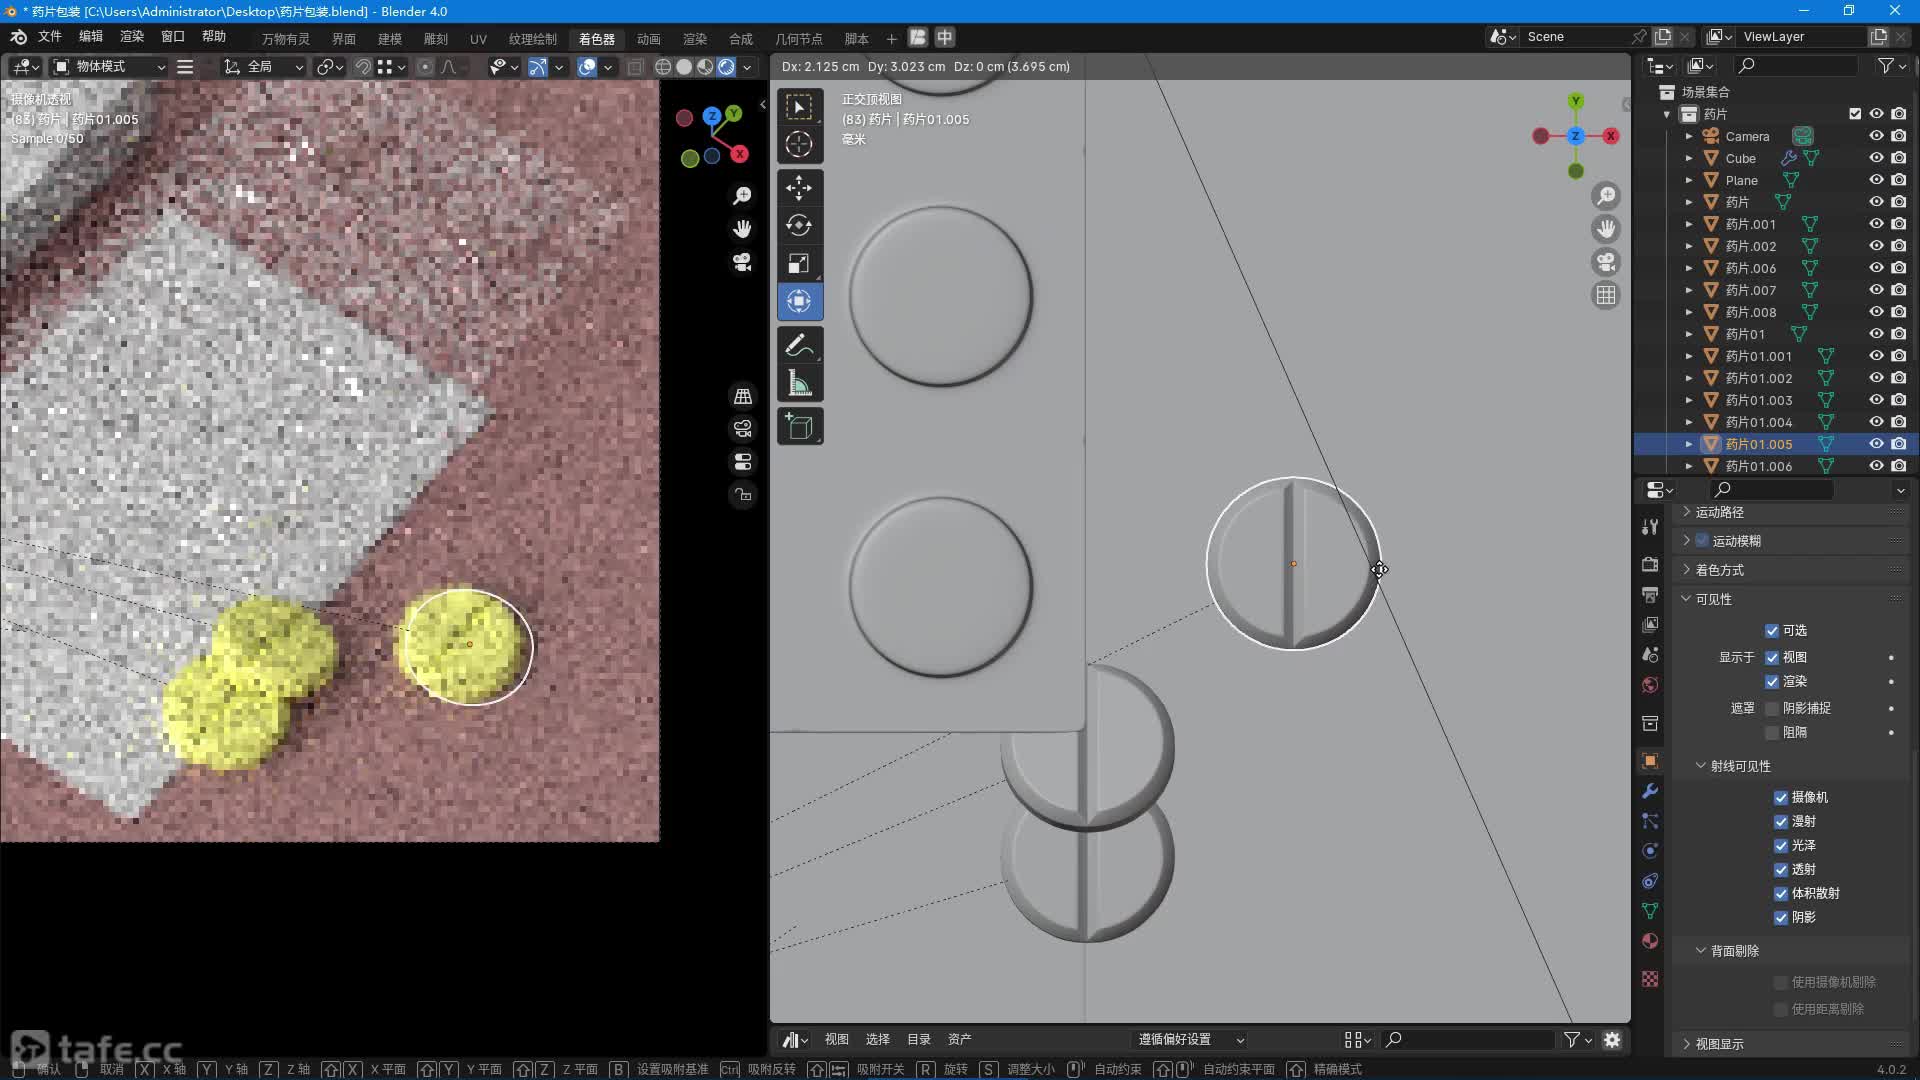
Task: Select the Rotate tool
Action: click(799, 225)
